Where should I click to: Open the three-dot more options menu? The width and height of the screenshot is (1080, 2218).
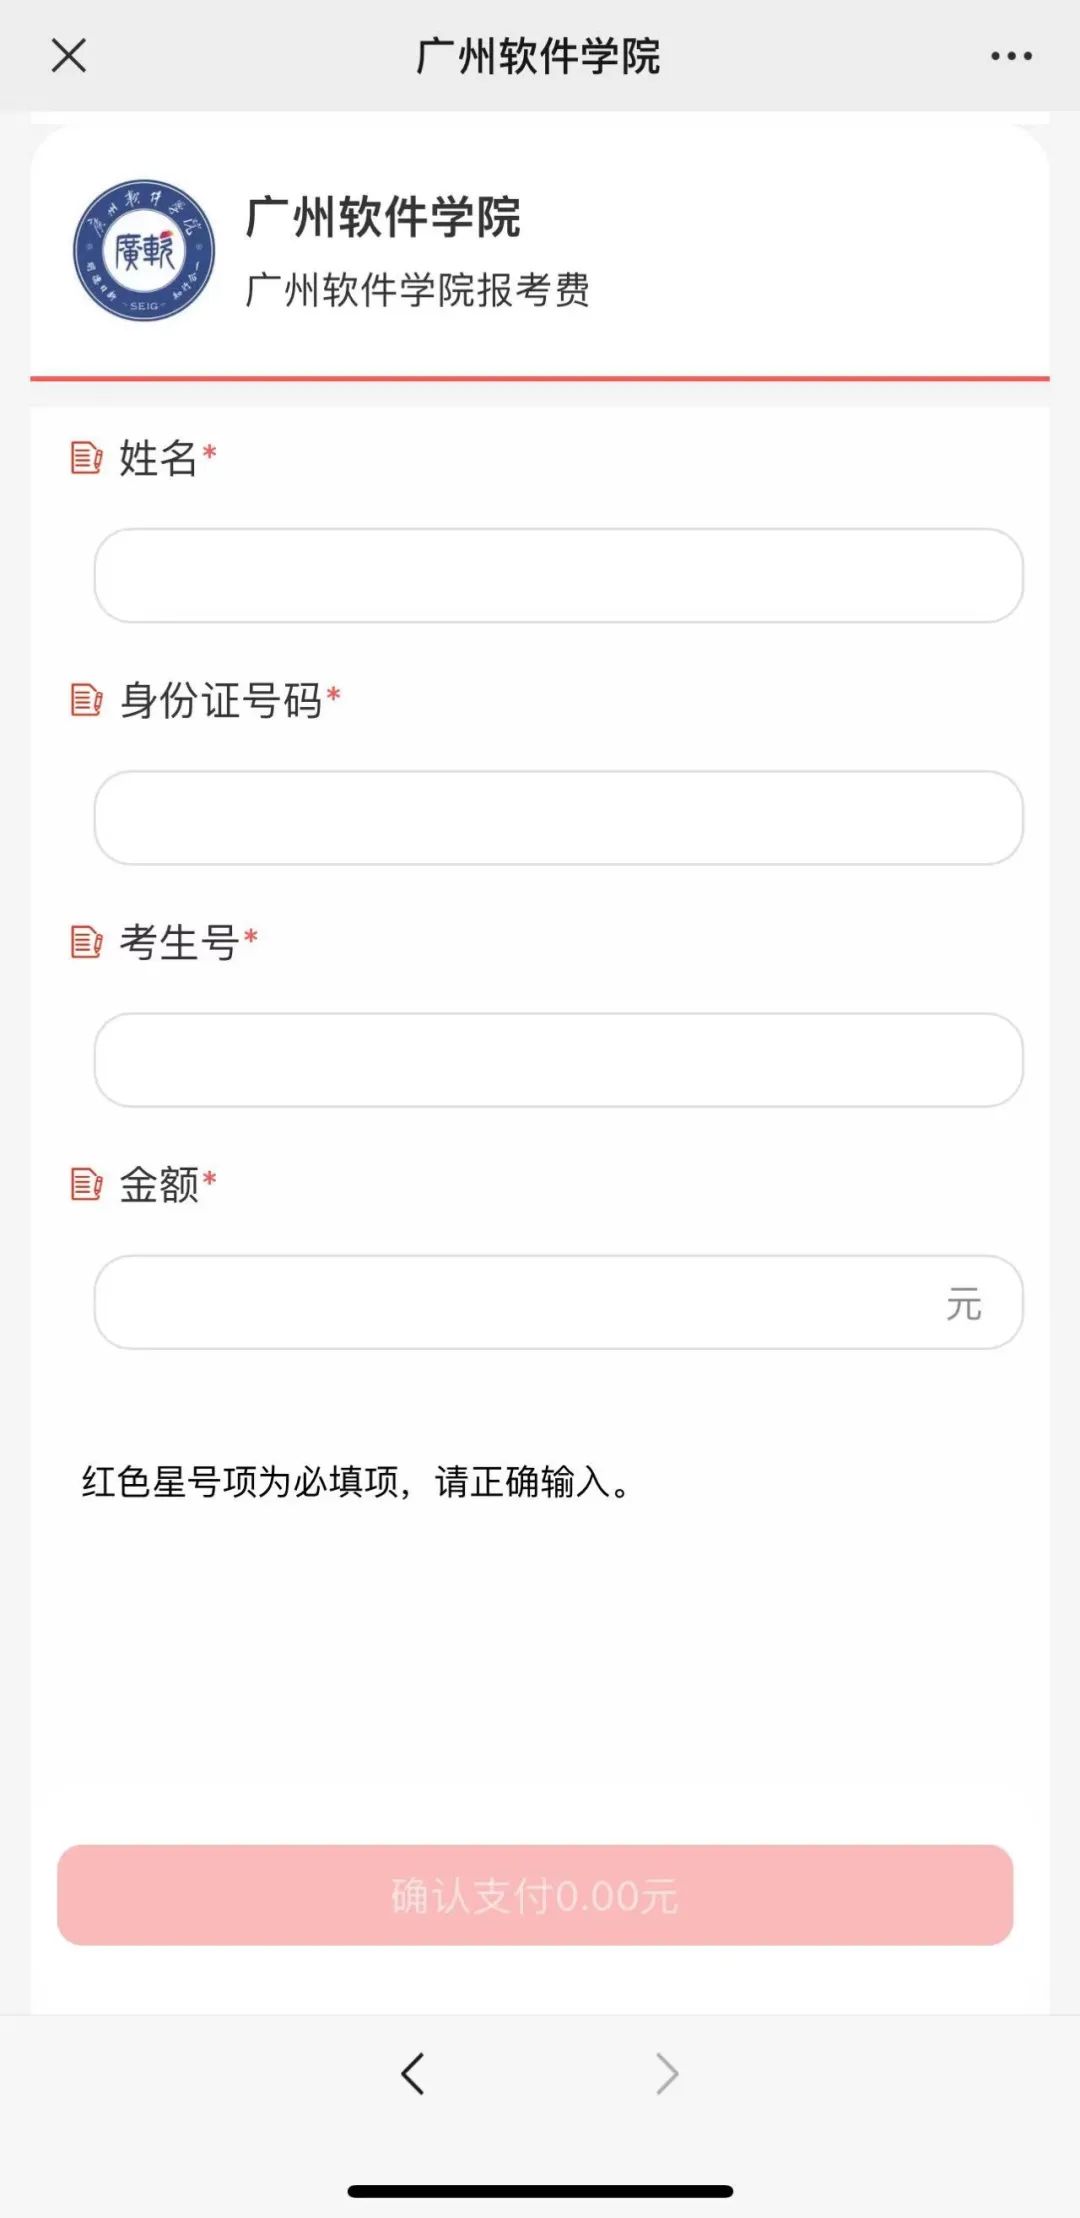pyautogui.click(x=1011, y=56)
